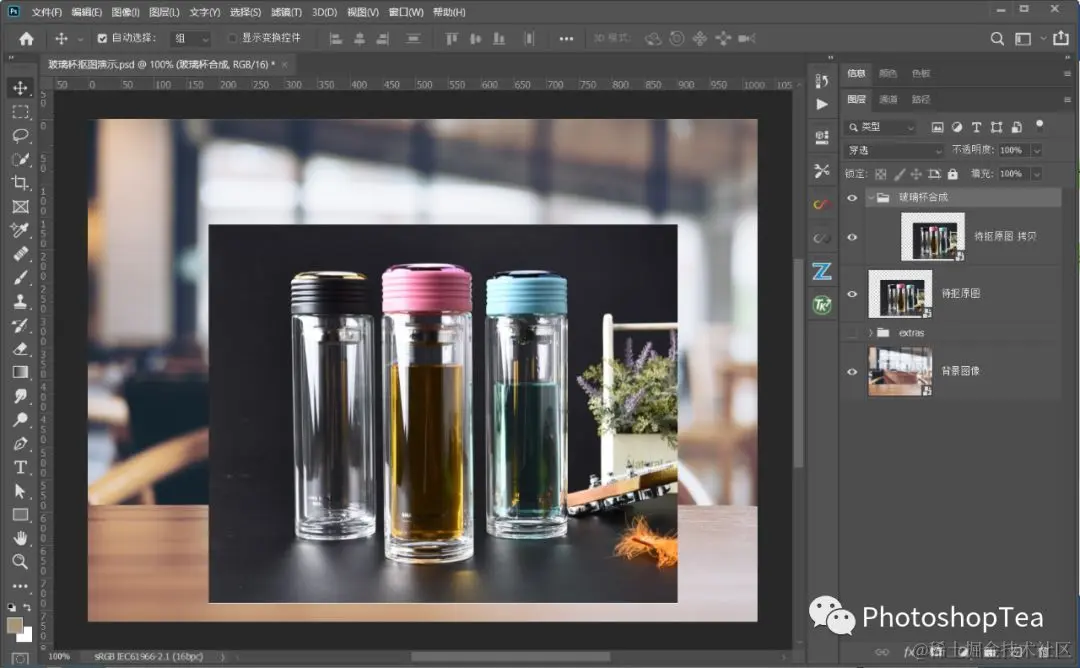Click the share document icon
Viewport: 1080px width, 668px height.
click(x=1061, y=39)
